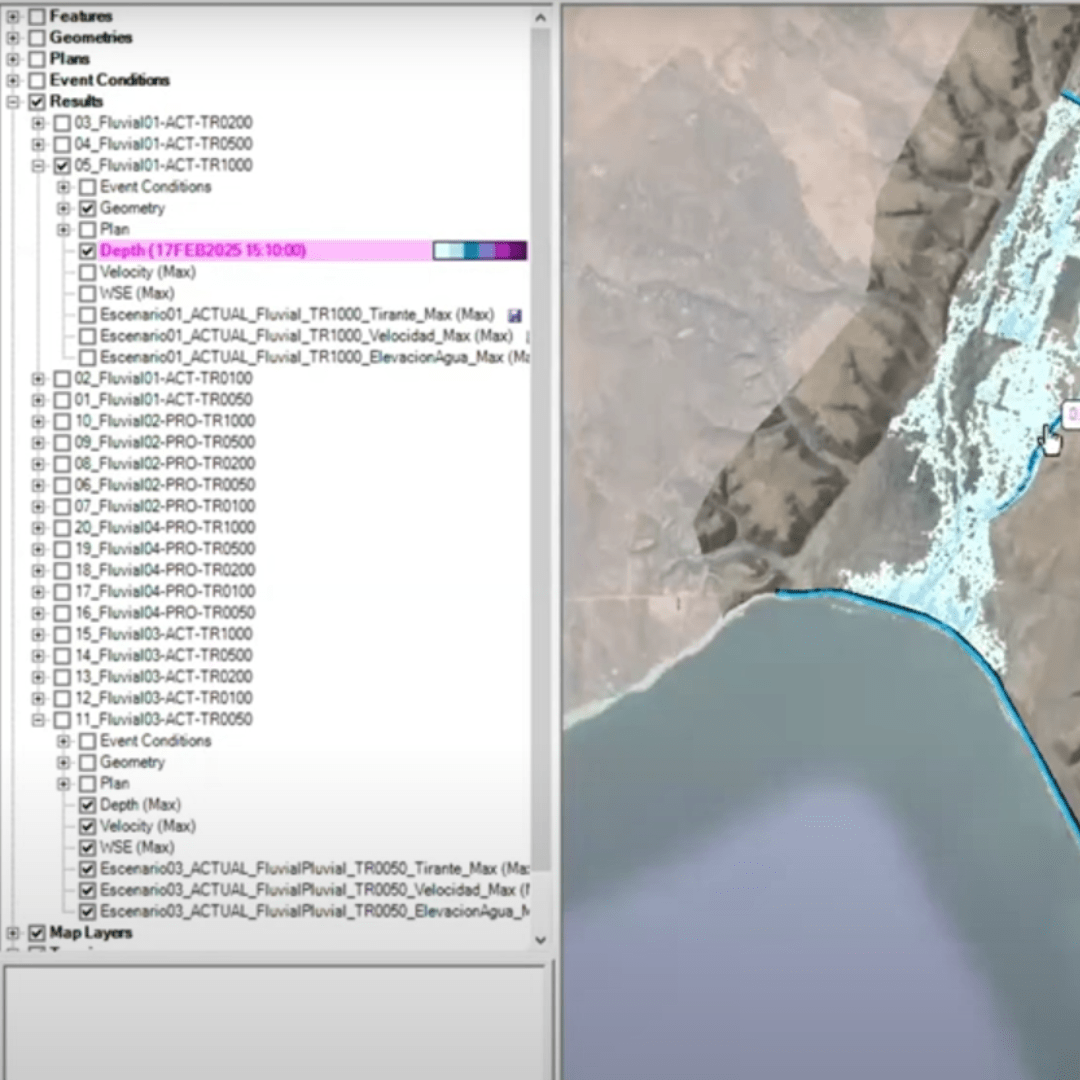1080x1080 pixels.
Task: Expand the Geometries tree node
Action: coord(14,38)
